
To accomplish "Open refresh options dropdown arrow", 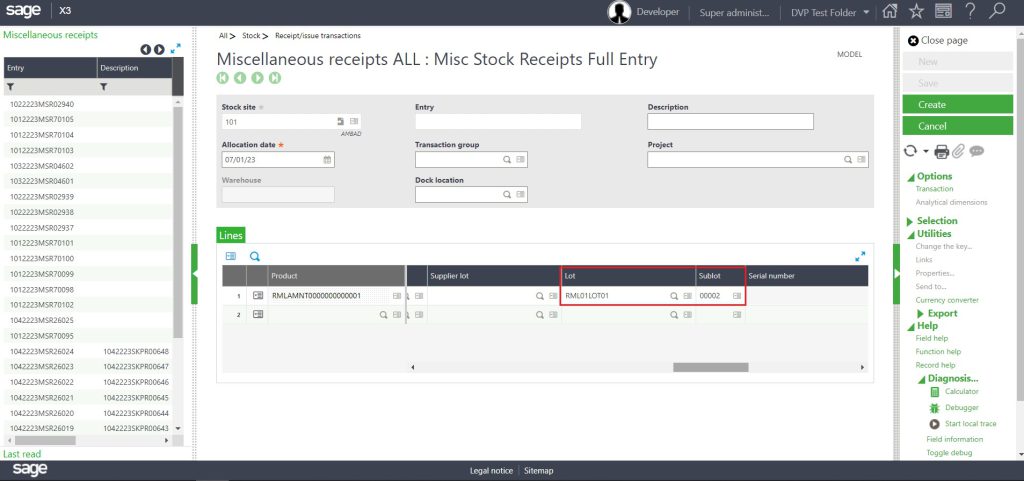I will (926, 151).
